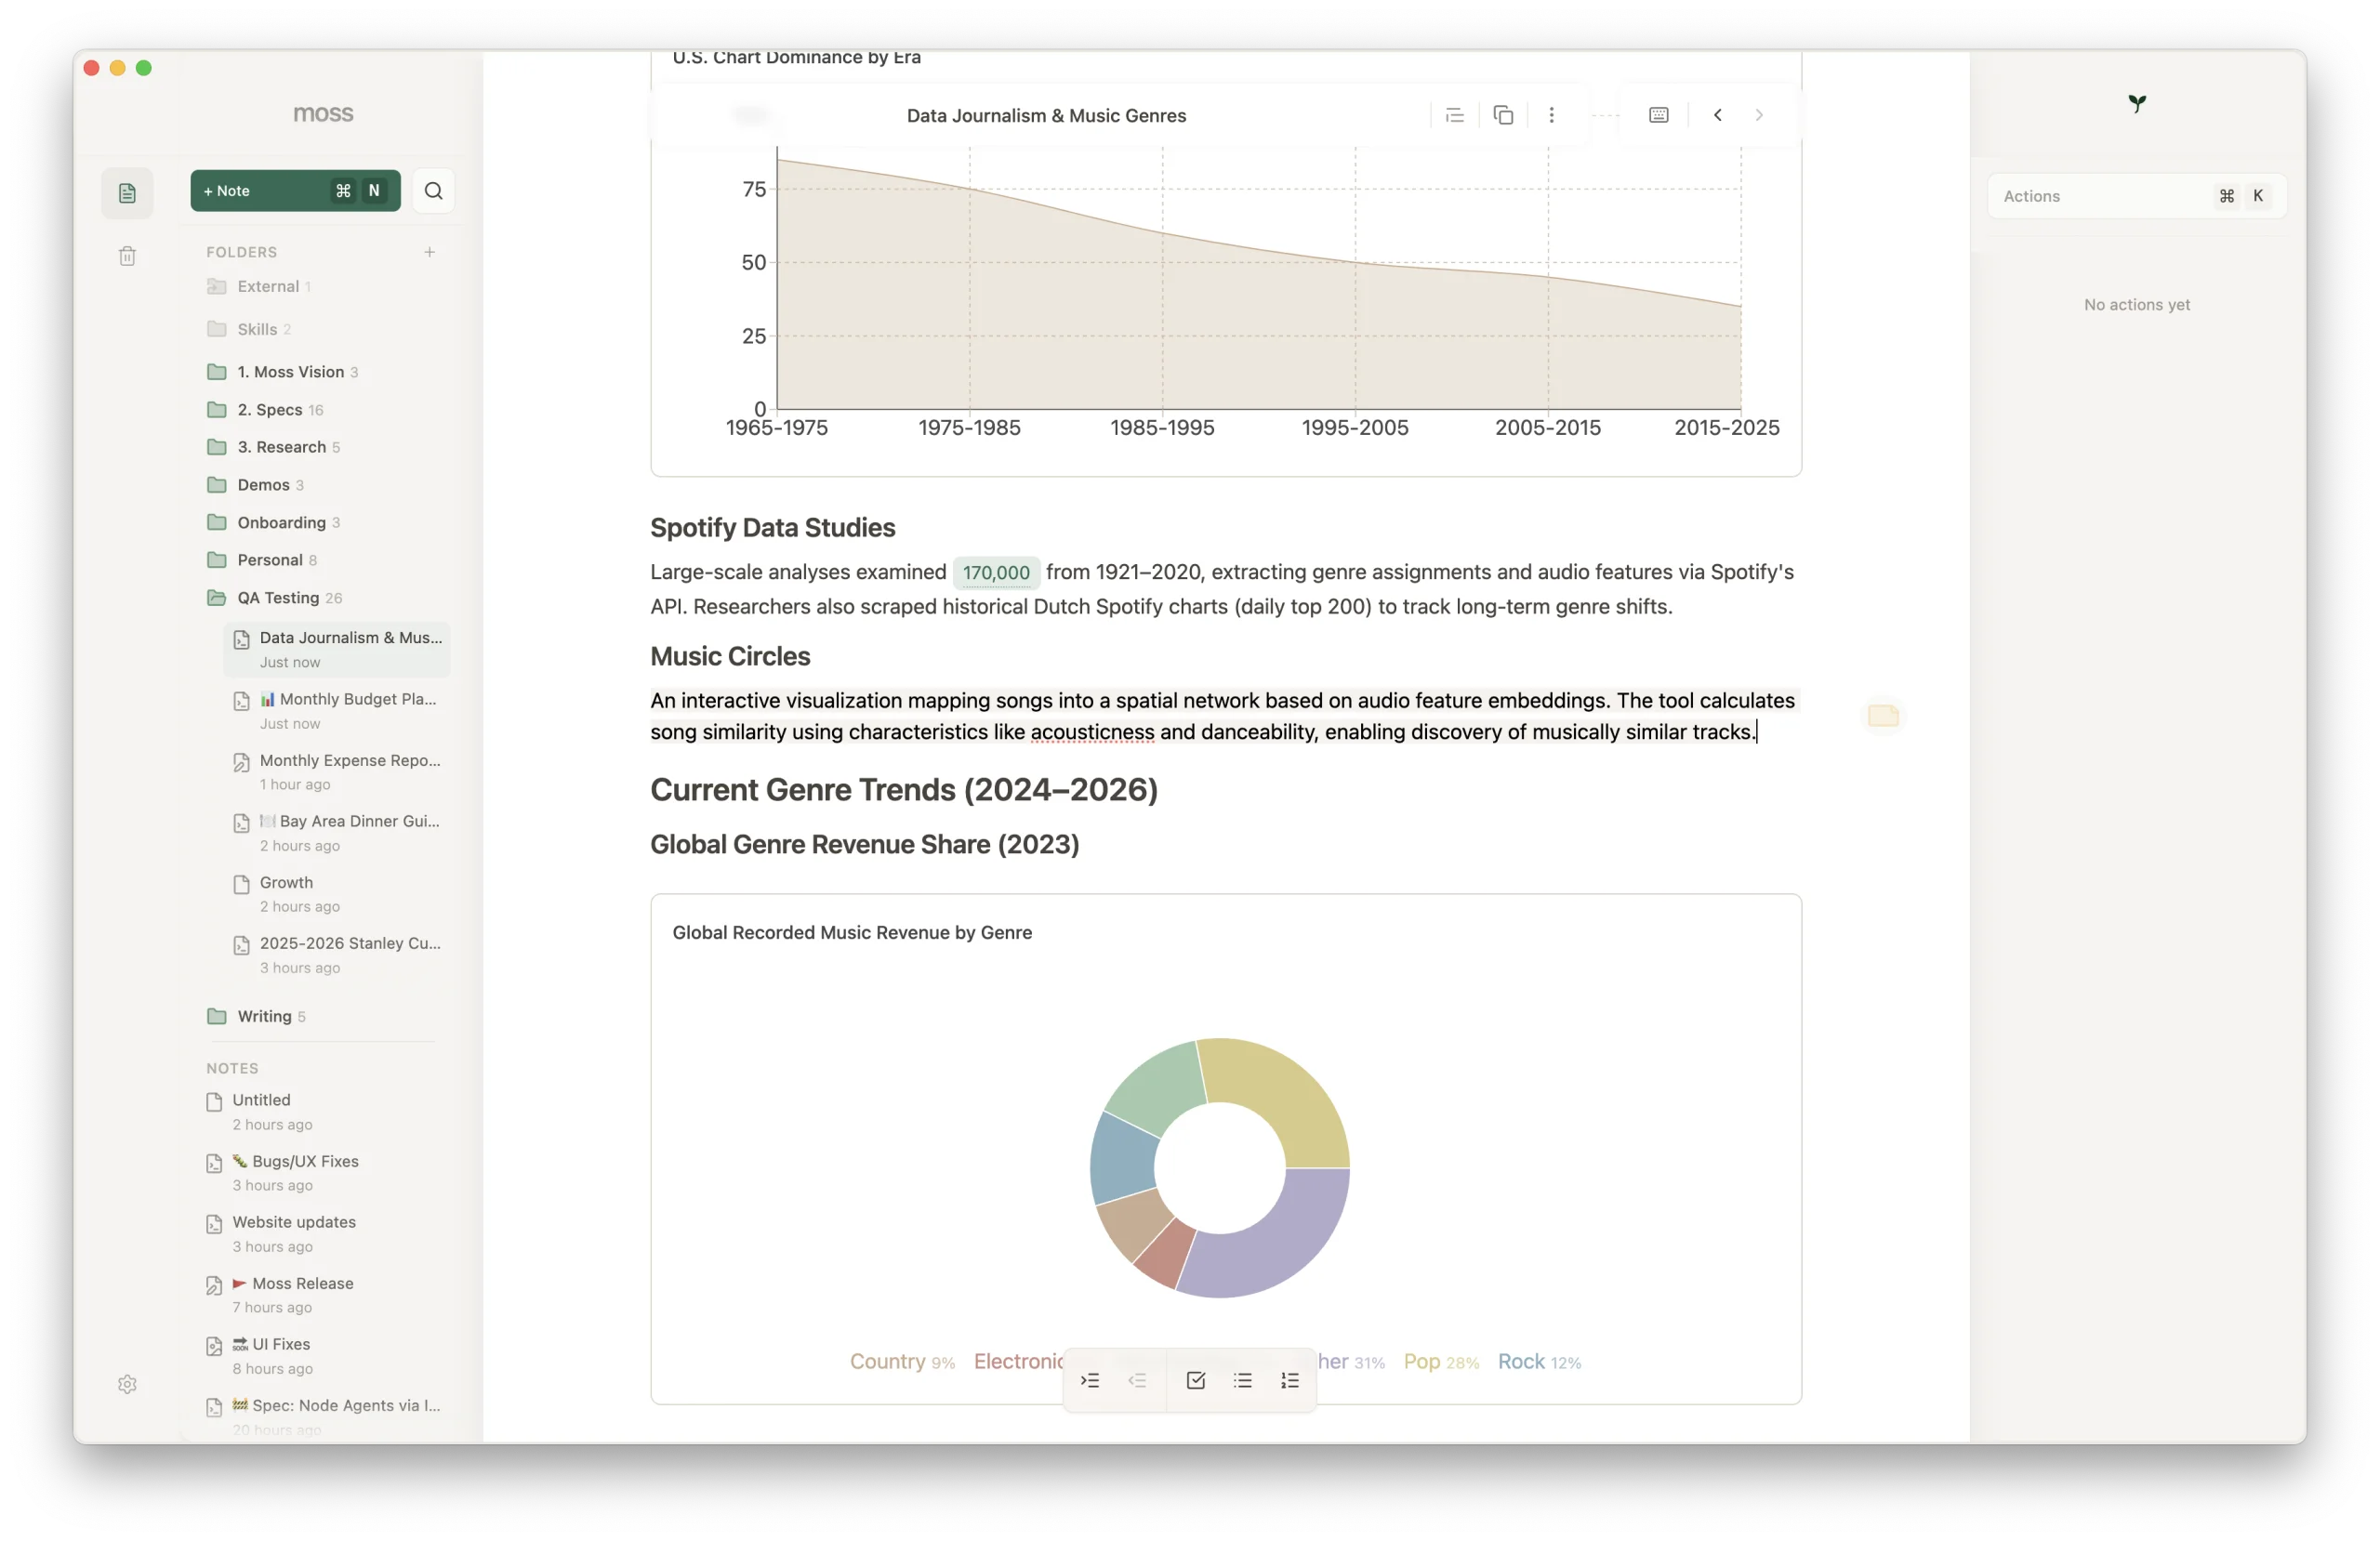Viewport: 2380px width, 1541px height.
Task: Open keyboard shortcuts via the keyboard icon
Action: pos(1657,114)
